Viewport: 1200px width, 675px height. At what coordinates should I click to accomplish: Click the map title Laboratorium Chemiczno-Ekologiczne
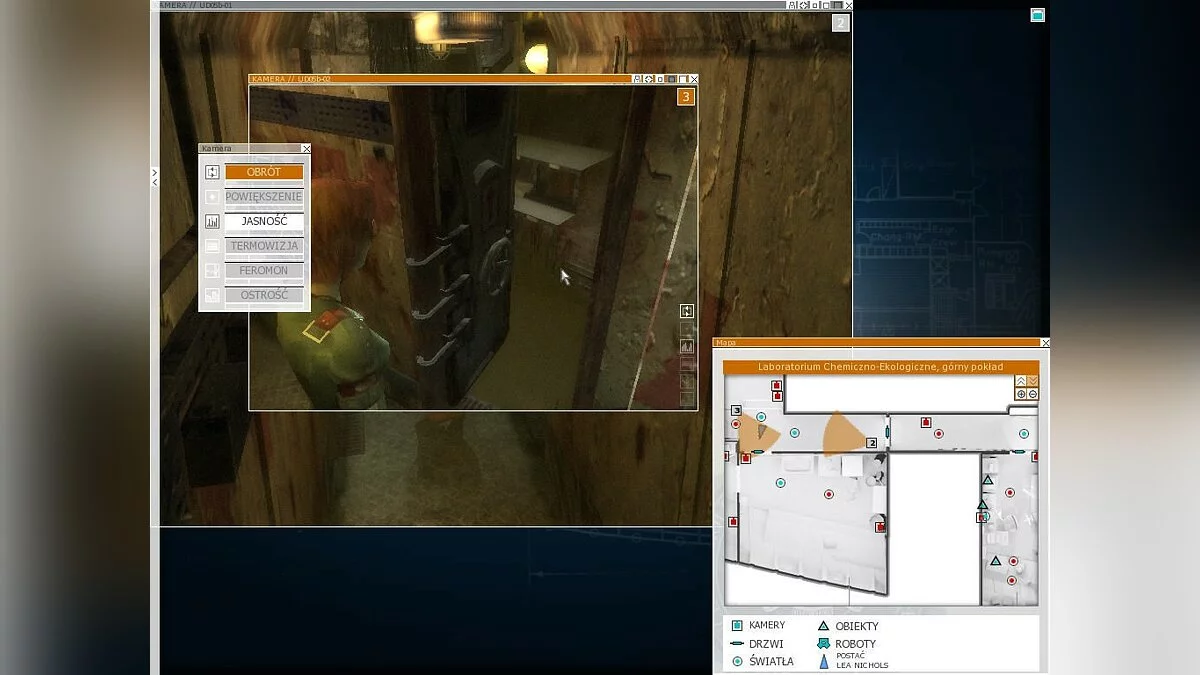880,367
